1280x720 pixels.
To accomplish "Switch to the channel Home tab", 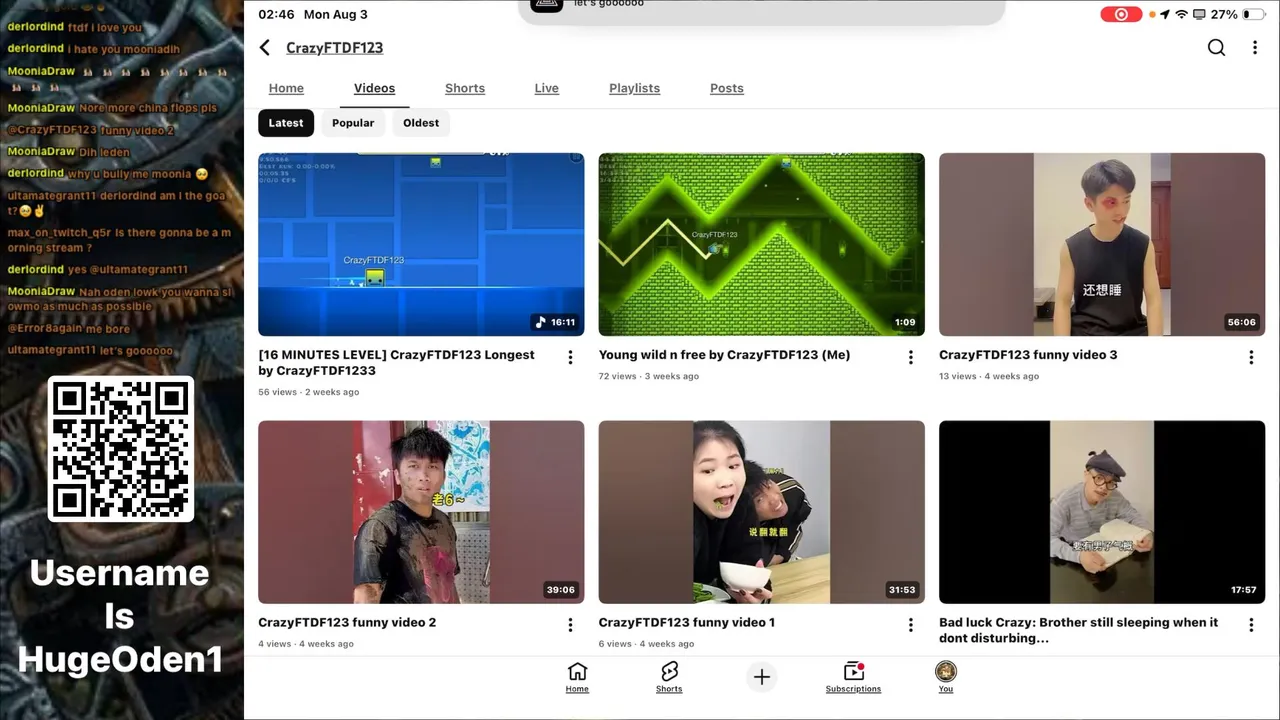I will coord(286,88).
